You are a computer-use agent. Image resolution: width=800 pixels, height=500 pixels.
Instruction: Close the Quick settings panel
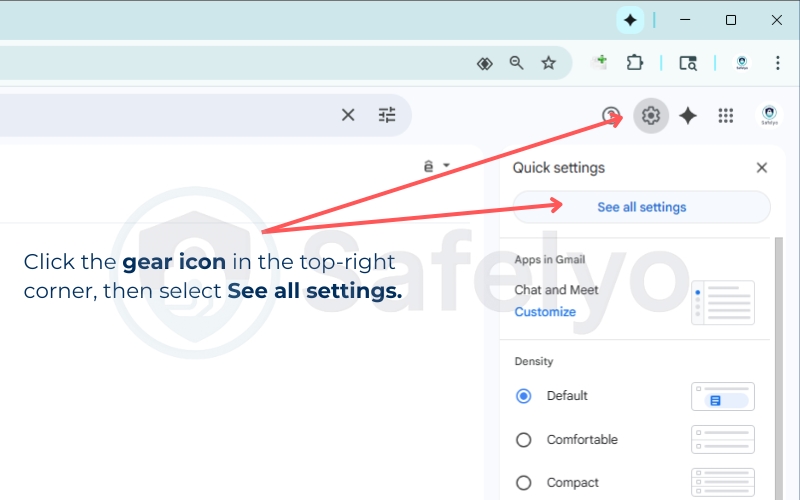tap(762, 168)
